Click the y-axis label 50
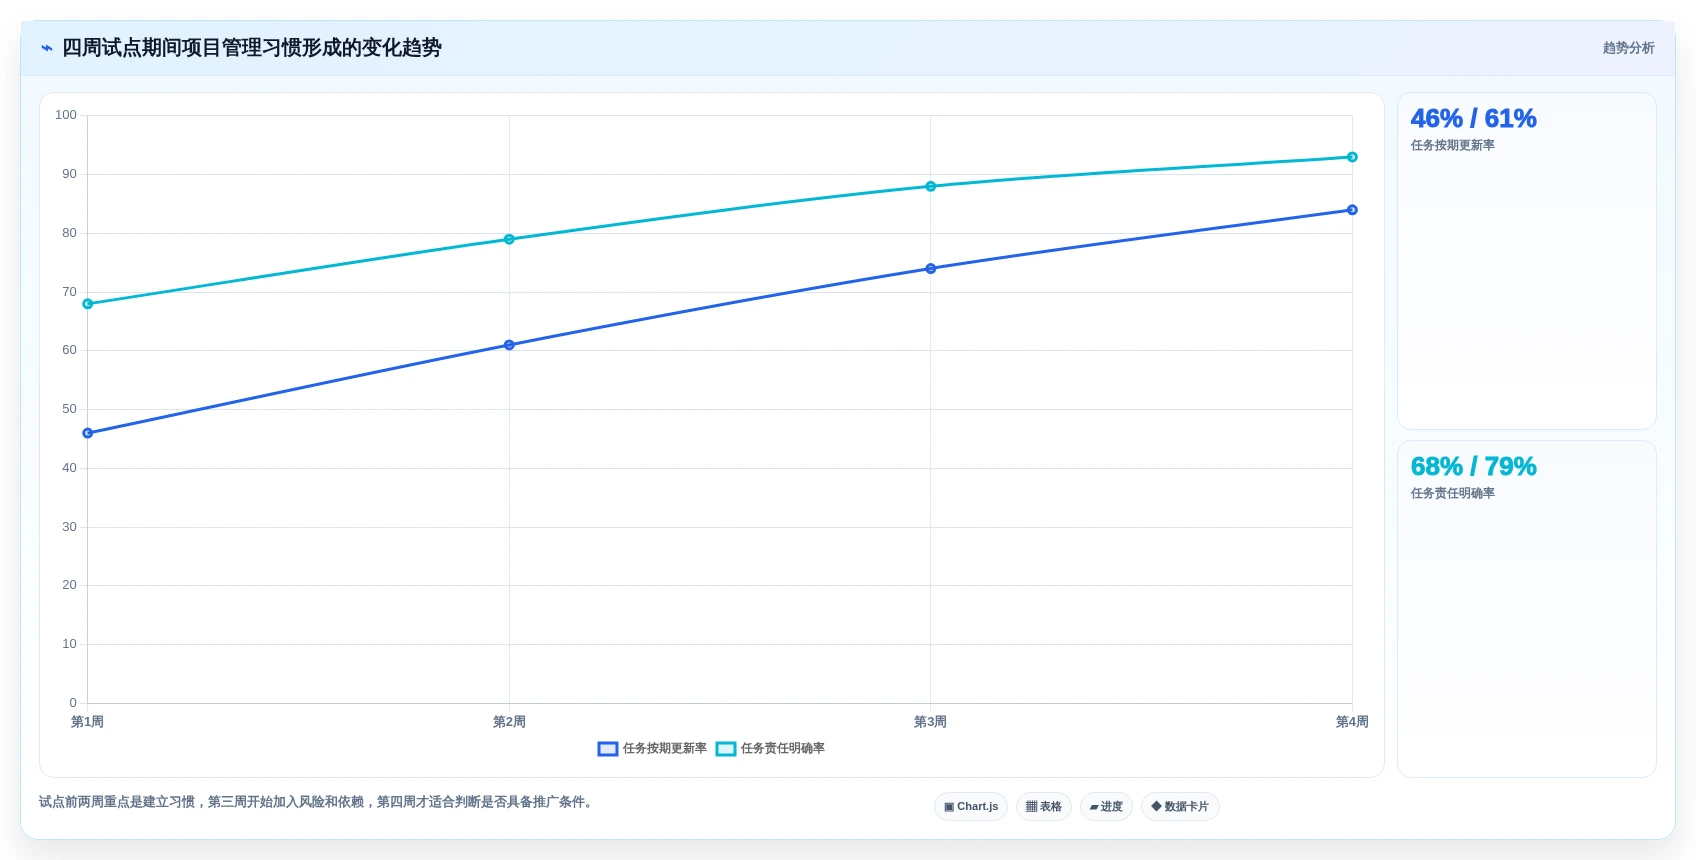The image size is (1696, 860). (x=69, y=409)
